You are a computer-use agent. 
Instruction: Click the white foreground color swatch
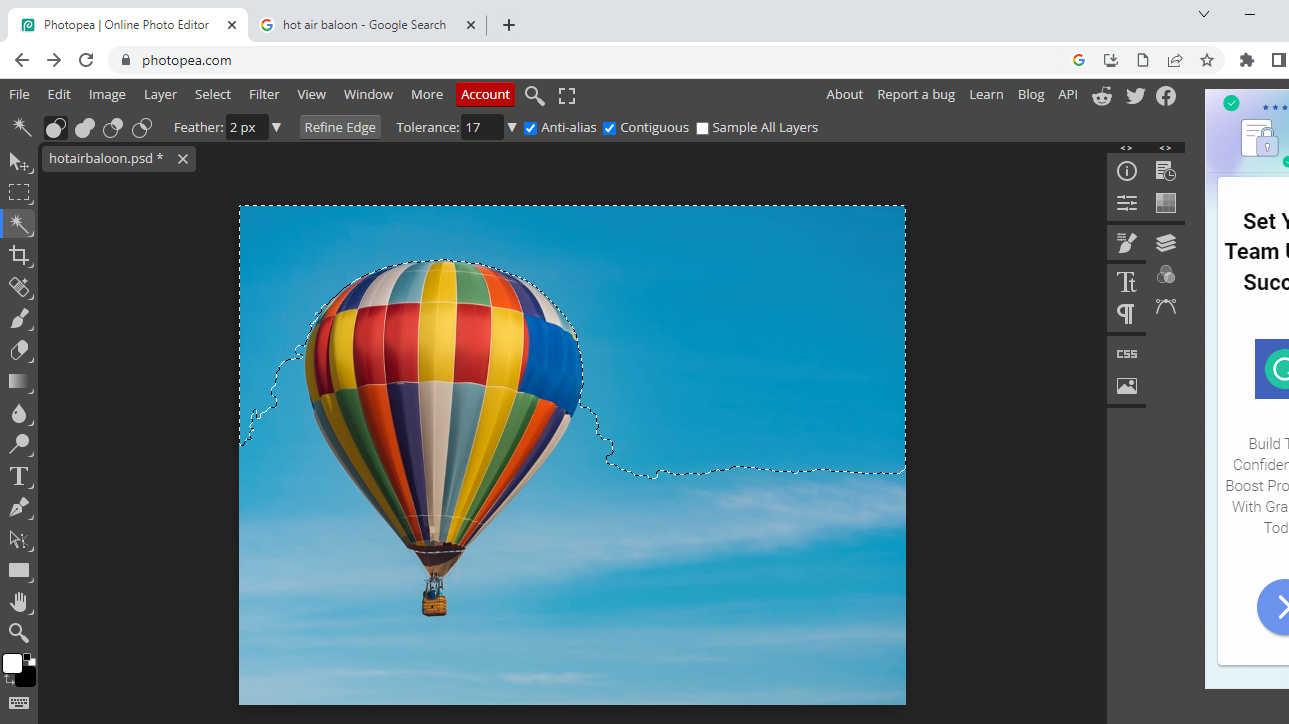coord(12,664)
